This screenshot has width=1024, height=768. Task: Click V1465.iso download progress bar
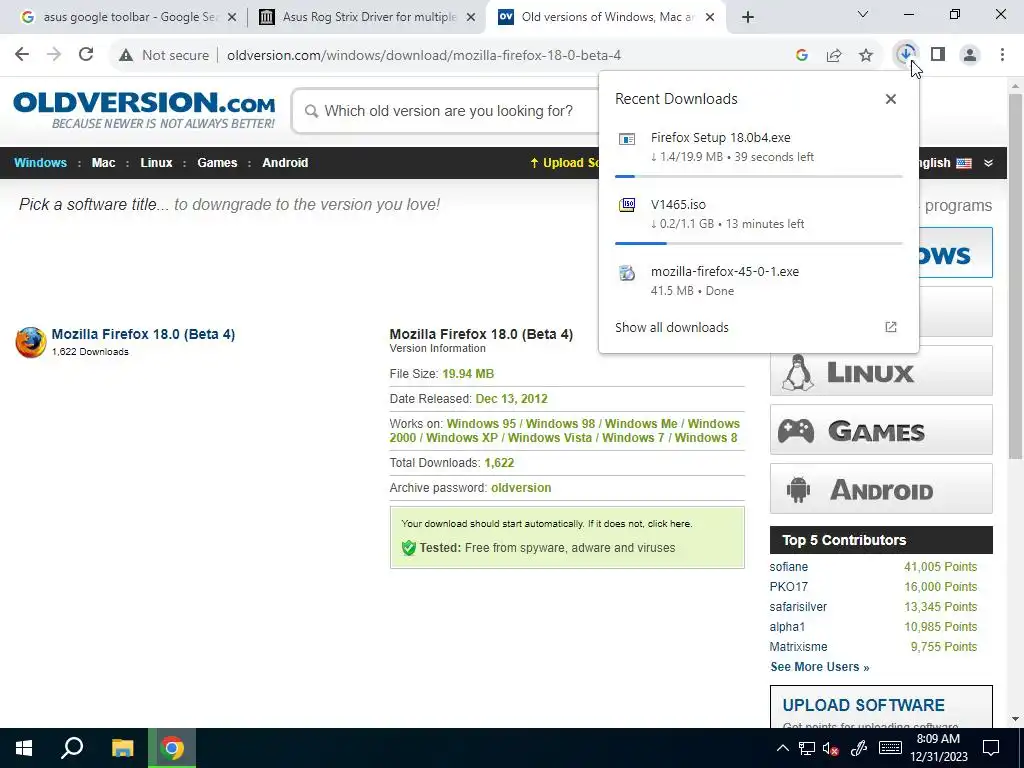coord(759,244)
